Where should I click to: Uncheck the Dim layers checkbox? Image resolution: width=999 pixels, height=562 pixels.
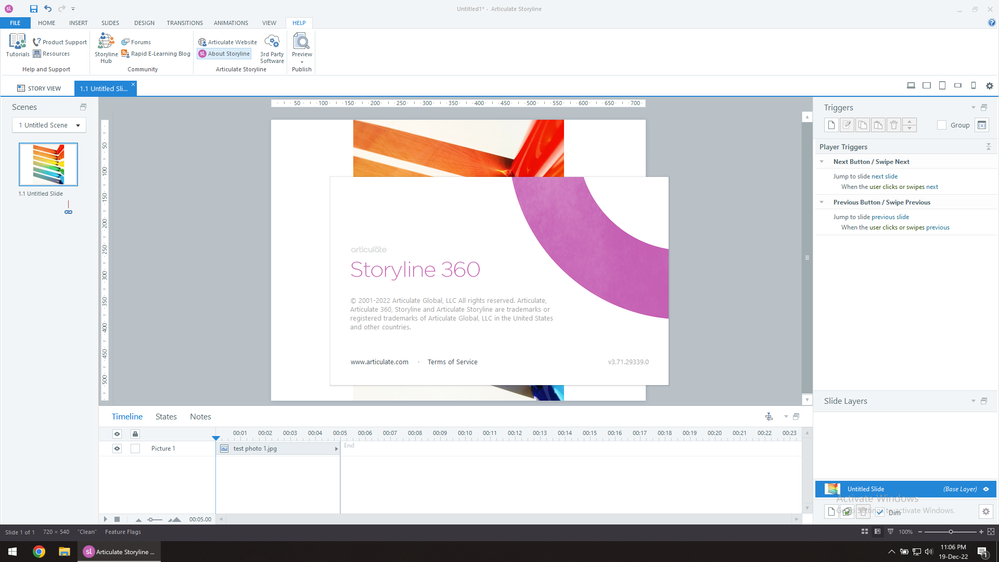click(880, 512)
